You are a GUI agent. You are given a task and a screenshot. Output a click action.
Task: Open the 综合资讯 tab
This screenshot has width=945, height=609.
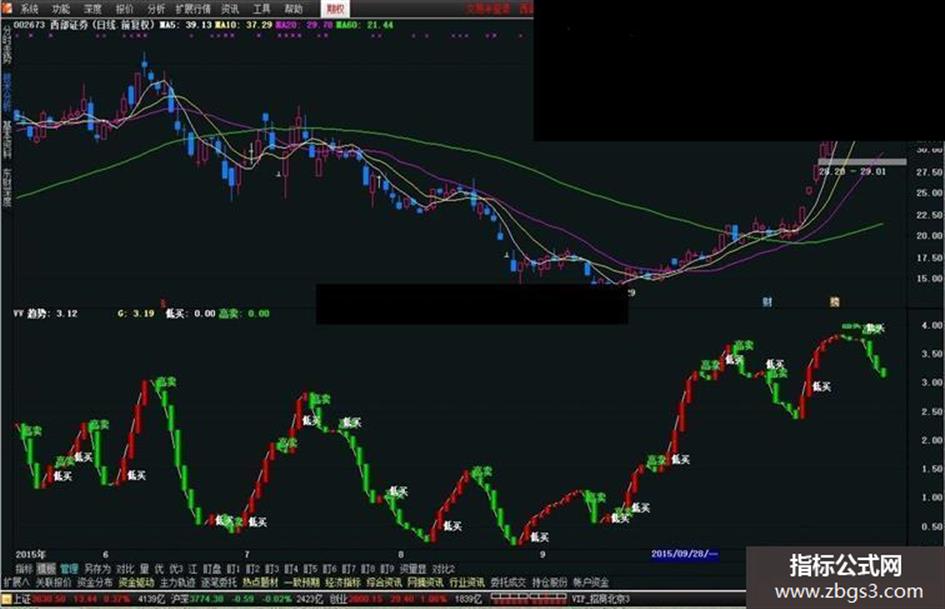point(384,582)
